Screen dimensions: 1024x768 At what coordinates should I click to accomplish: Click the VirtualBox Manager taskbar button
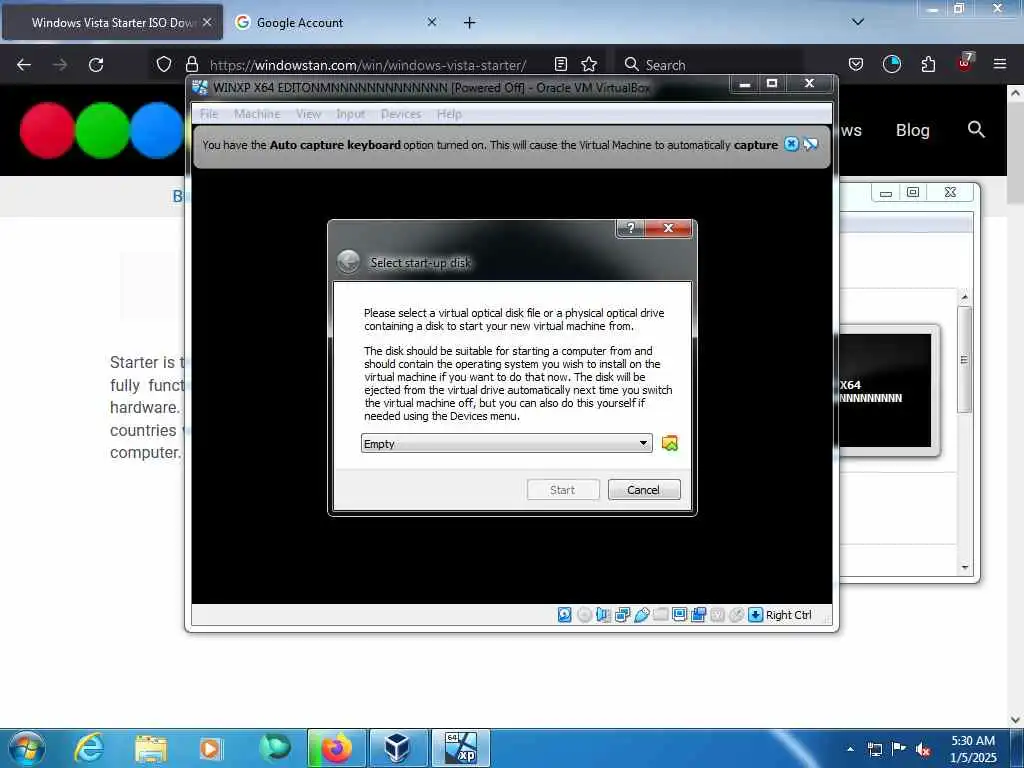pyautogui.click(x=398, y=748)
